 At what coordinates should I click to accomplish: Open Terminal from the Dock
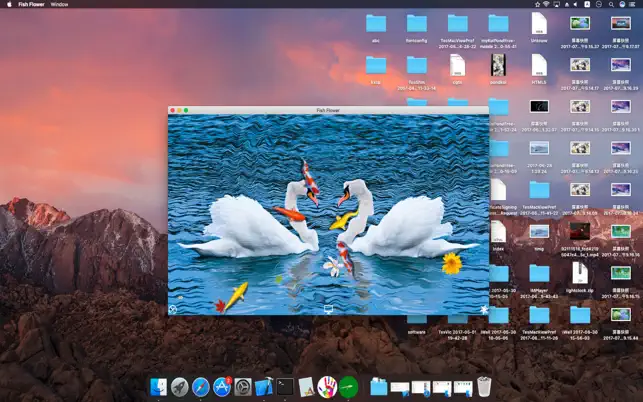[x=285, y=387]
